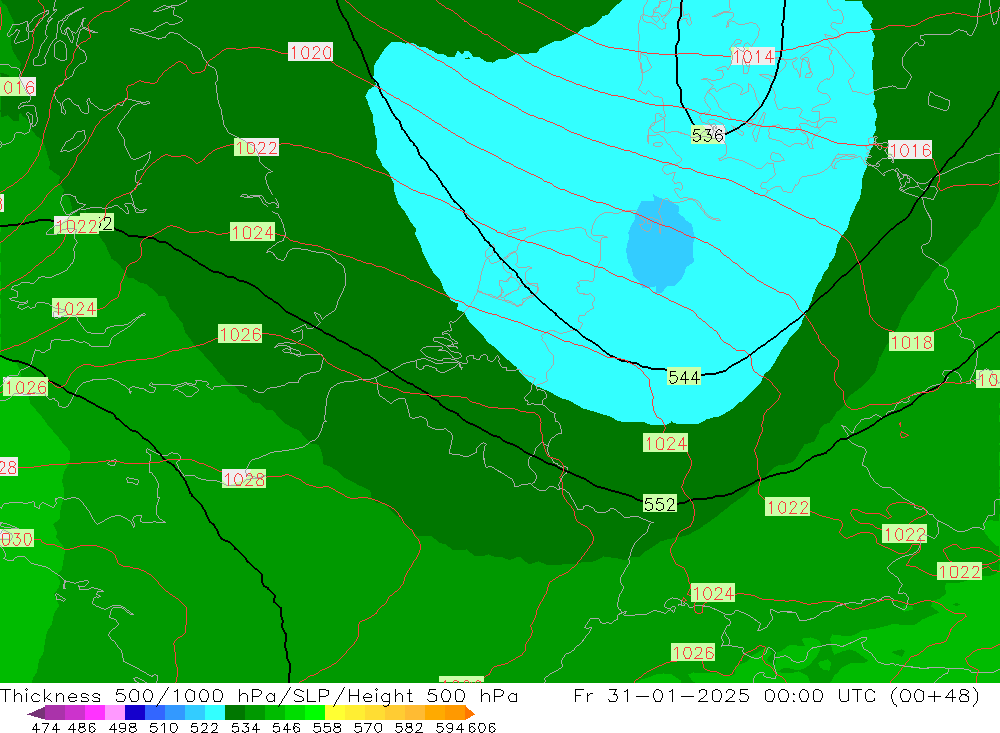Click the 1014 isobar label
The image size is (1000, 733).
[753, 57]
